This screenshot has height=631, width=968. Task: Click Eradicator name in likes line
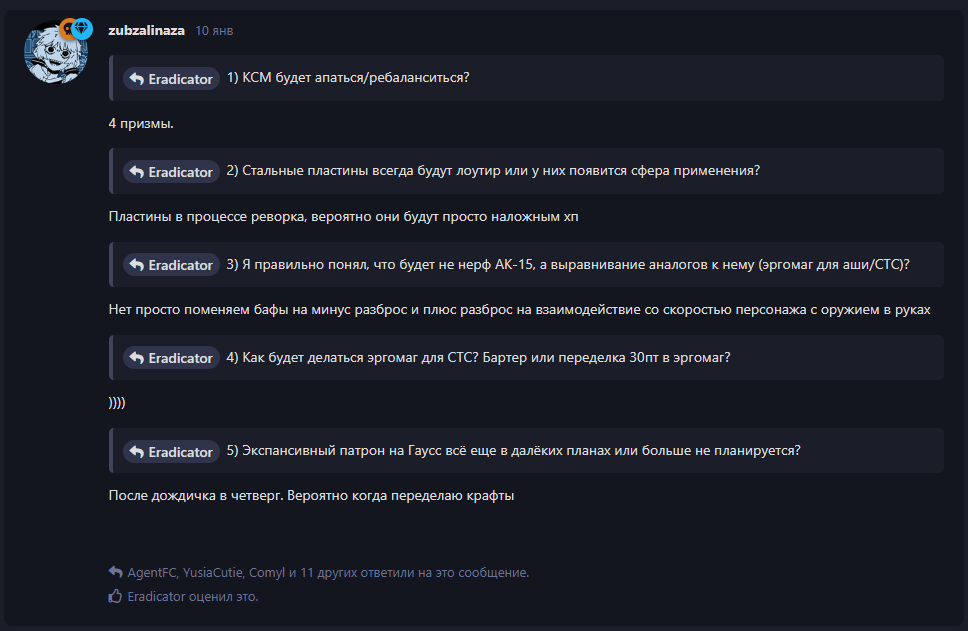click(x=156, y=596)
